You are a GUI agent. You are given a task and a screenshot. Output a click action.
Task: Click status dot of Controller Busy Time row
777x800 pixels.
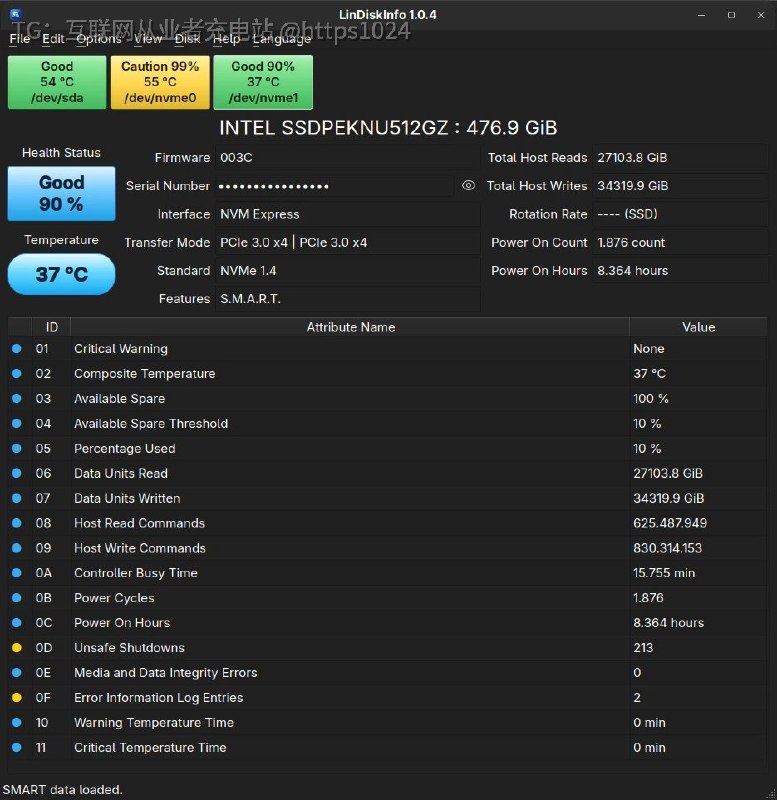point(17,573)
